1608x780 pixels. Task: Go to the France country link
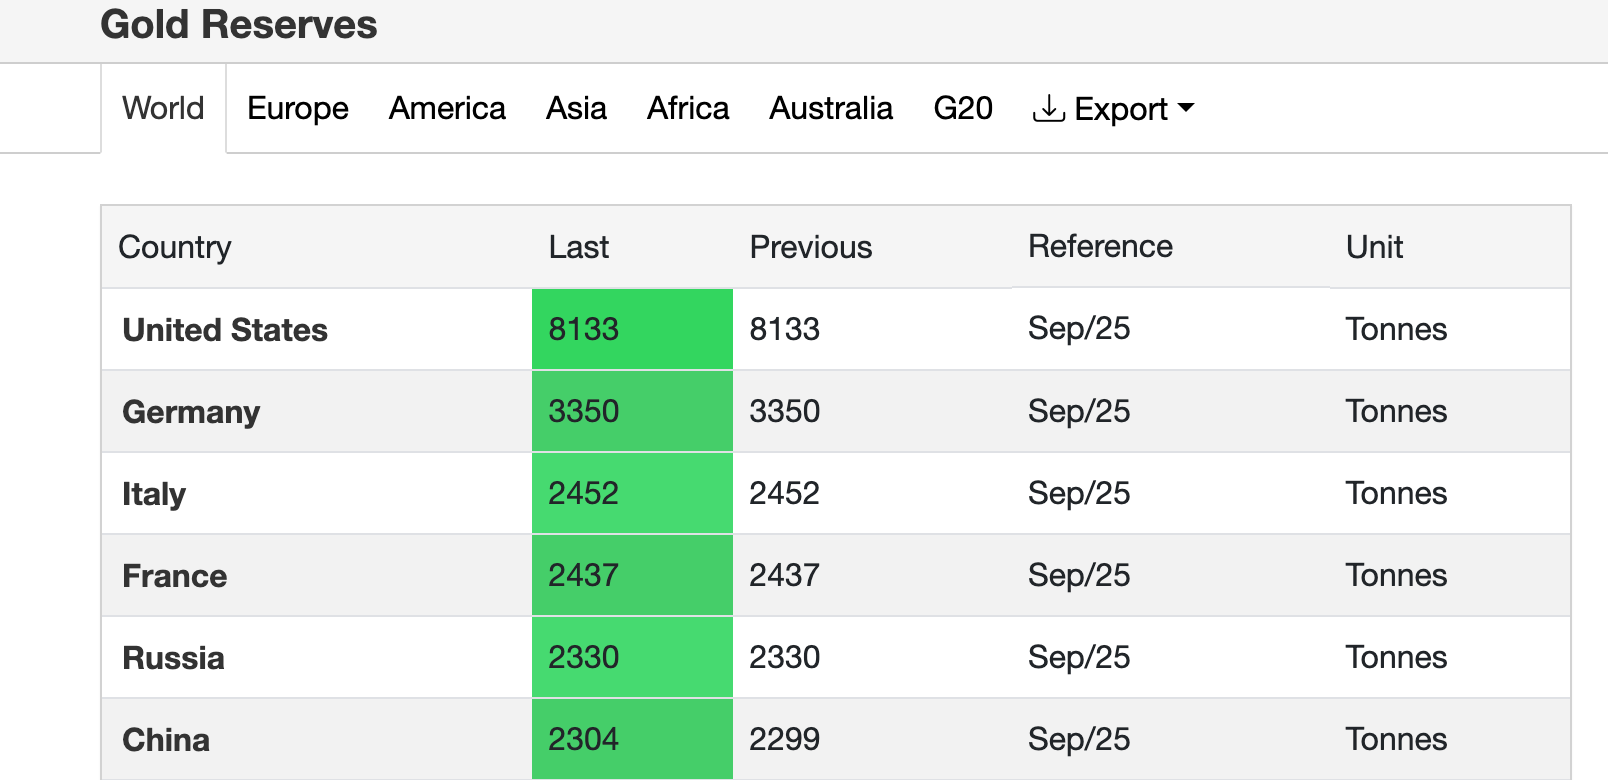tap(175, 576)
